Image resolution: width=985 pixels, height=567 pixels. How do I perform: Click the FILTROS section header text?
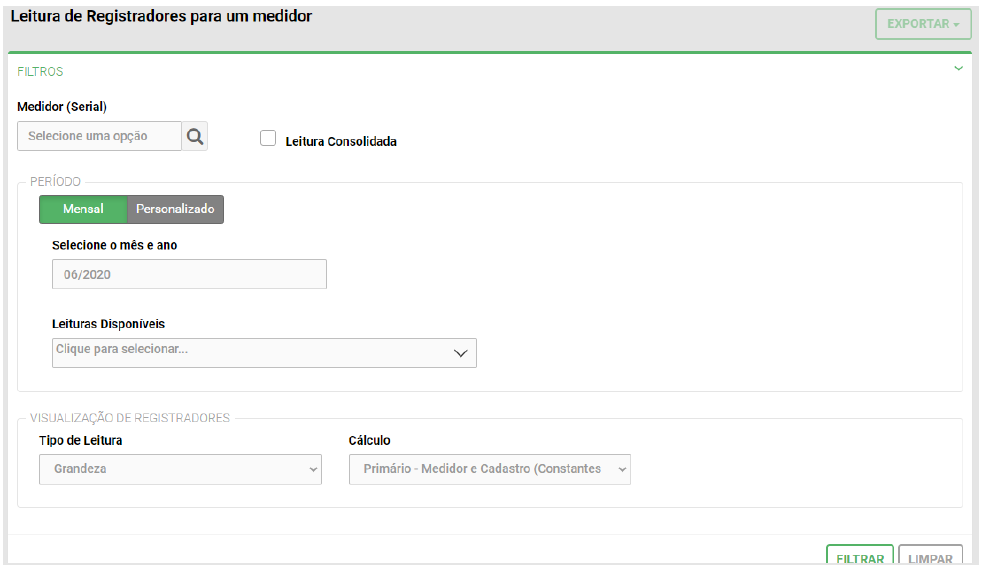(x=40, y=72)
